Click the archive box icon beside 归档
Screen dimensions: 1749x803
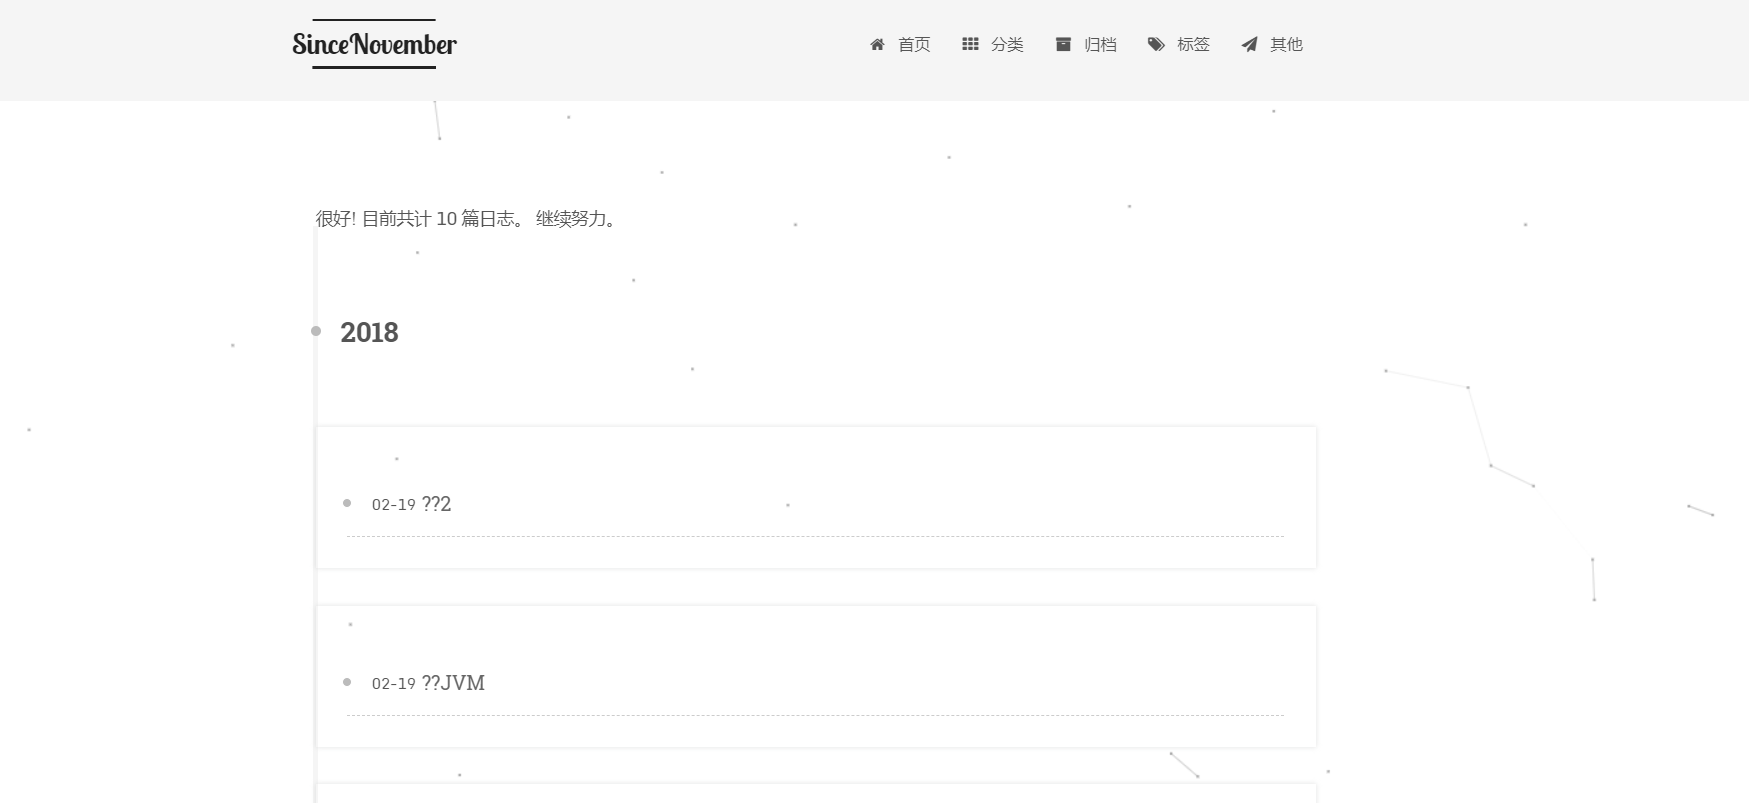1063,44
